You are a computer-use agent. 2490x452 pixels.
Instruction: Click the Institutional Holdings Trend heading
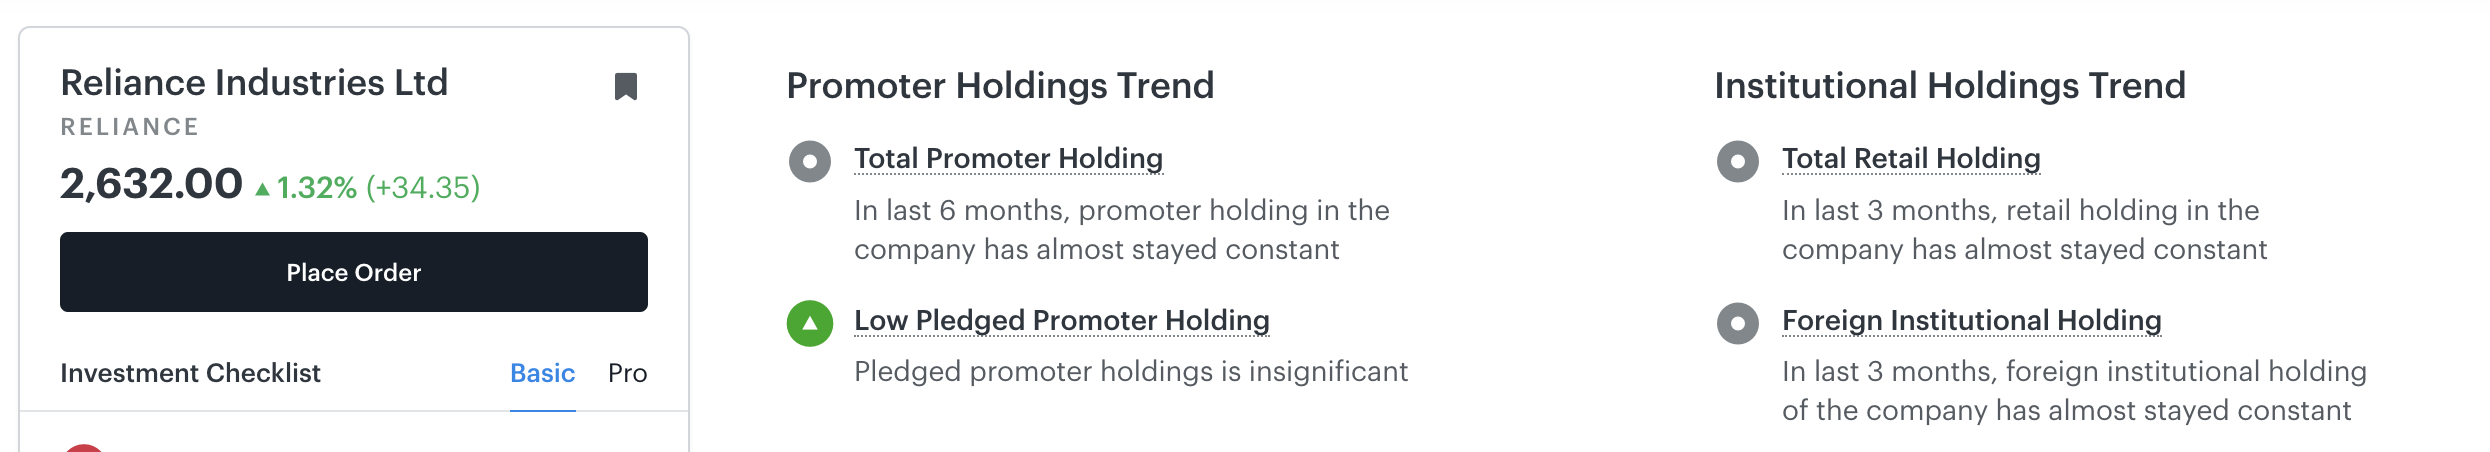click(1949, 86)
